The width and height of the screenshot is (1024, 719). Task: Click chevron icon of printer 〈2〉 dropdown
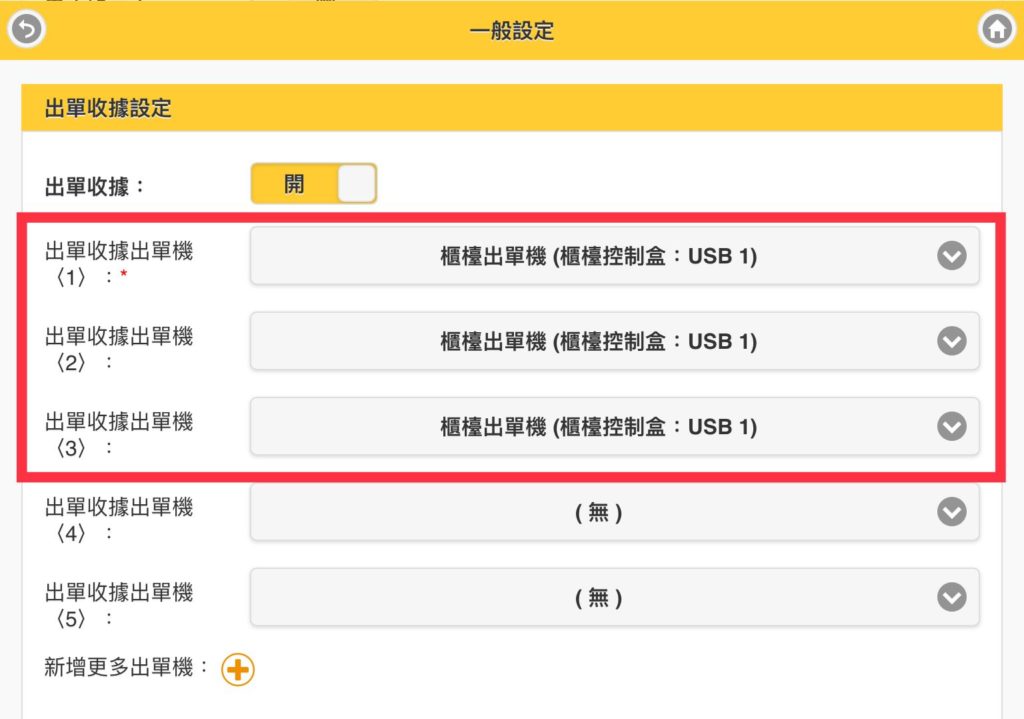[952, 341]
